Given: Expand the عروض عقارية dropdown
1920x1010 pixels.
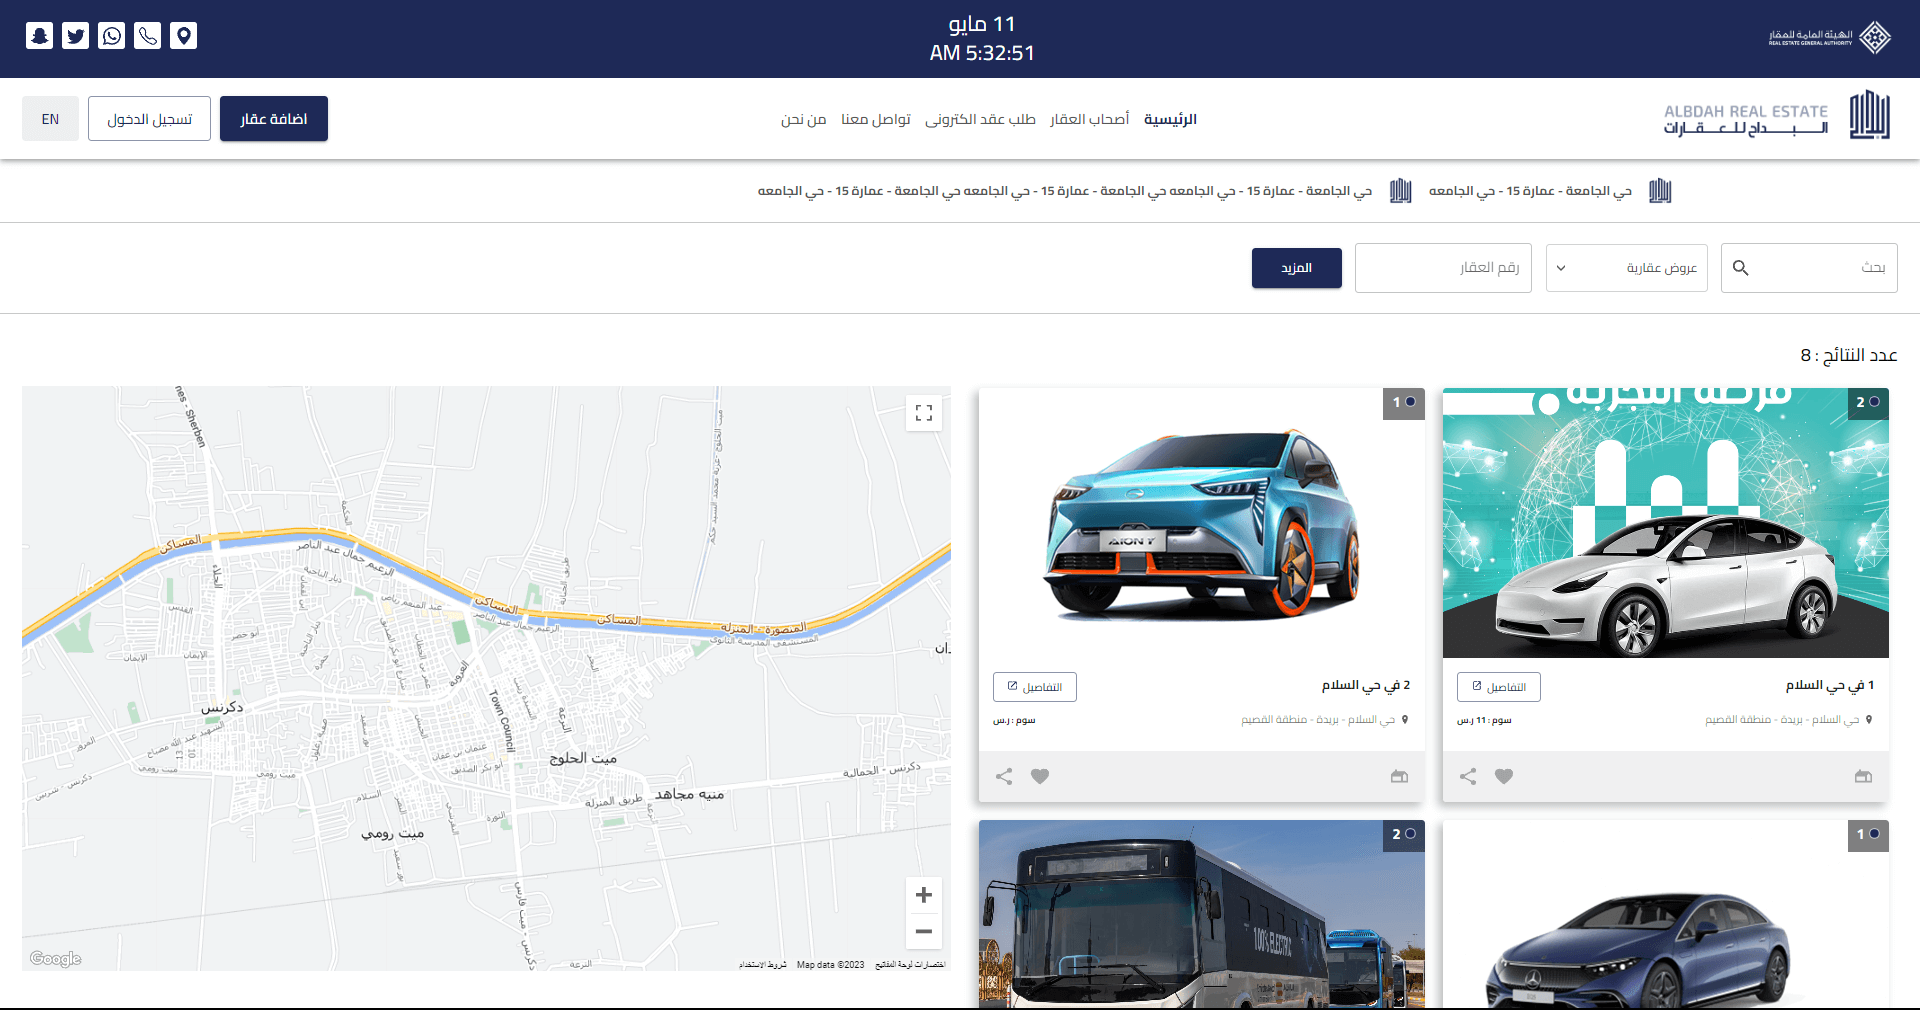Looking at the screenshot, I should coord(1626,268).
